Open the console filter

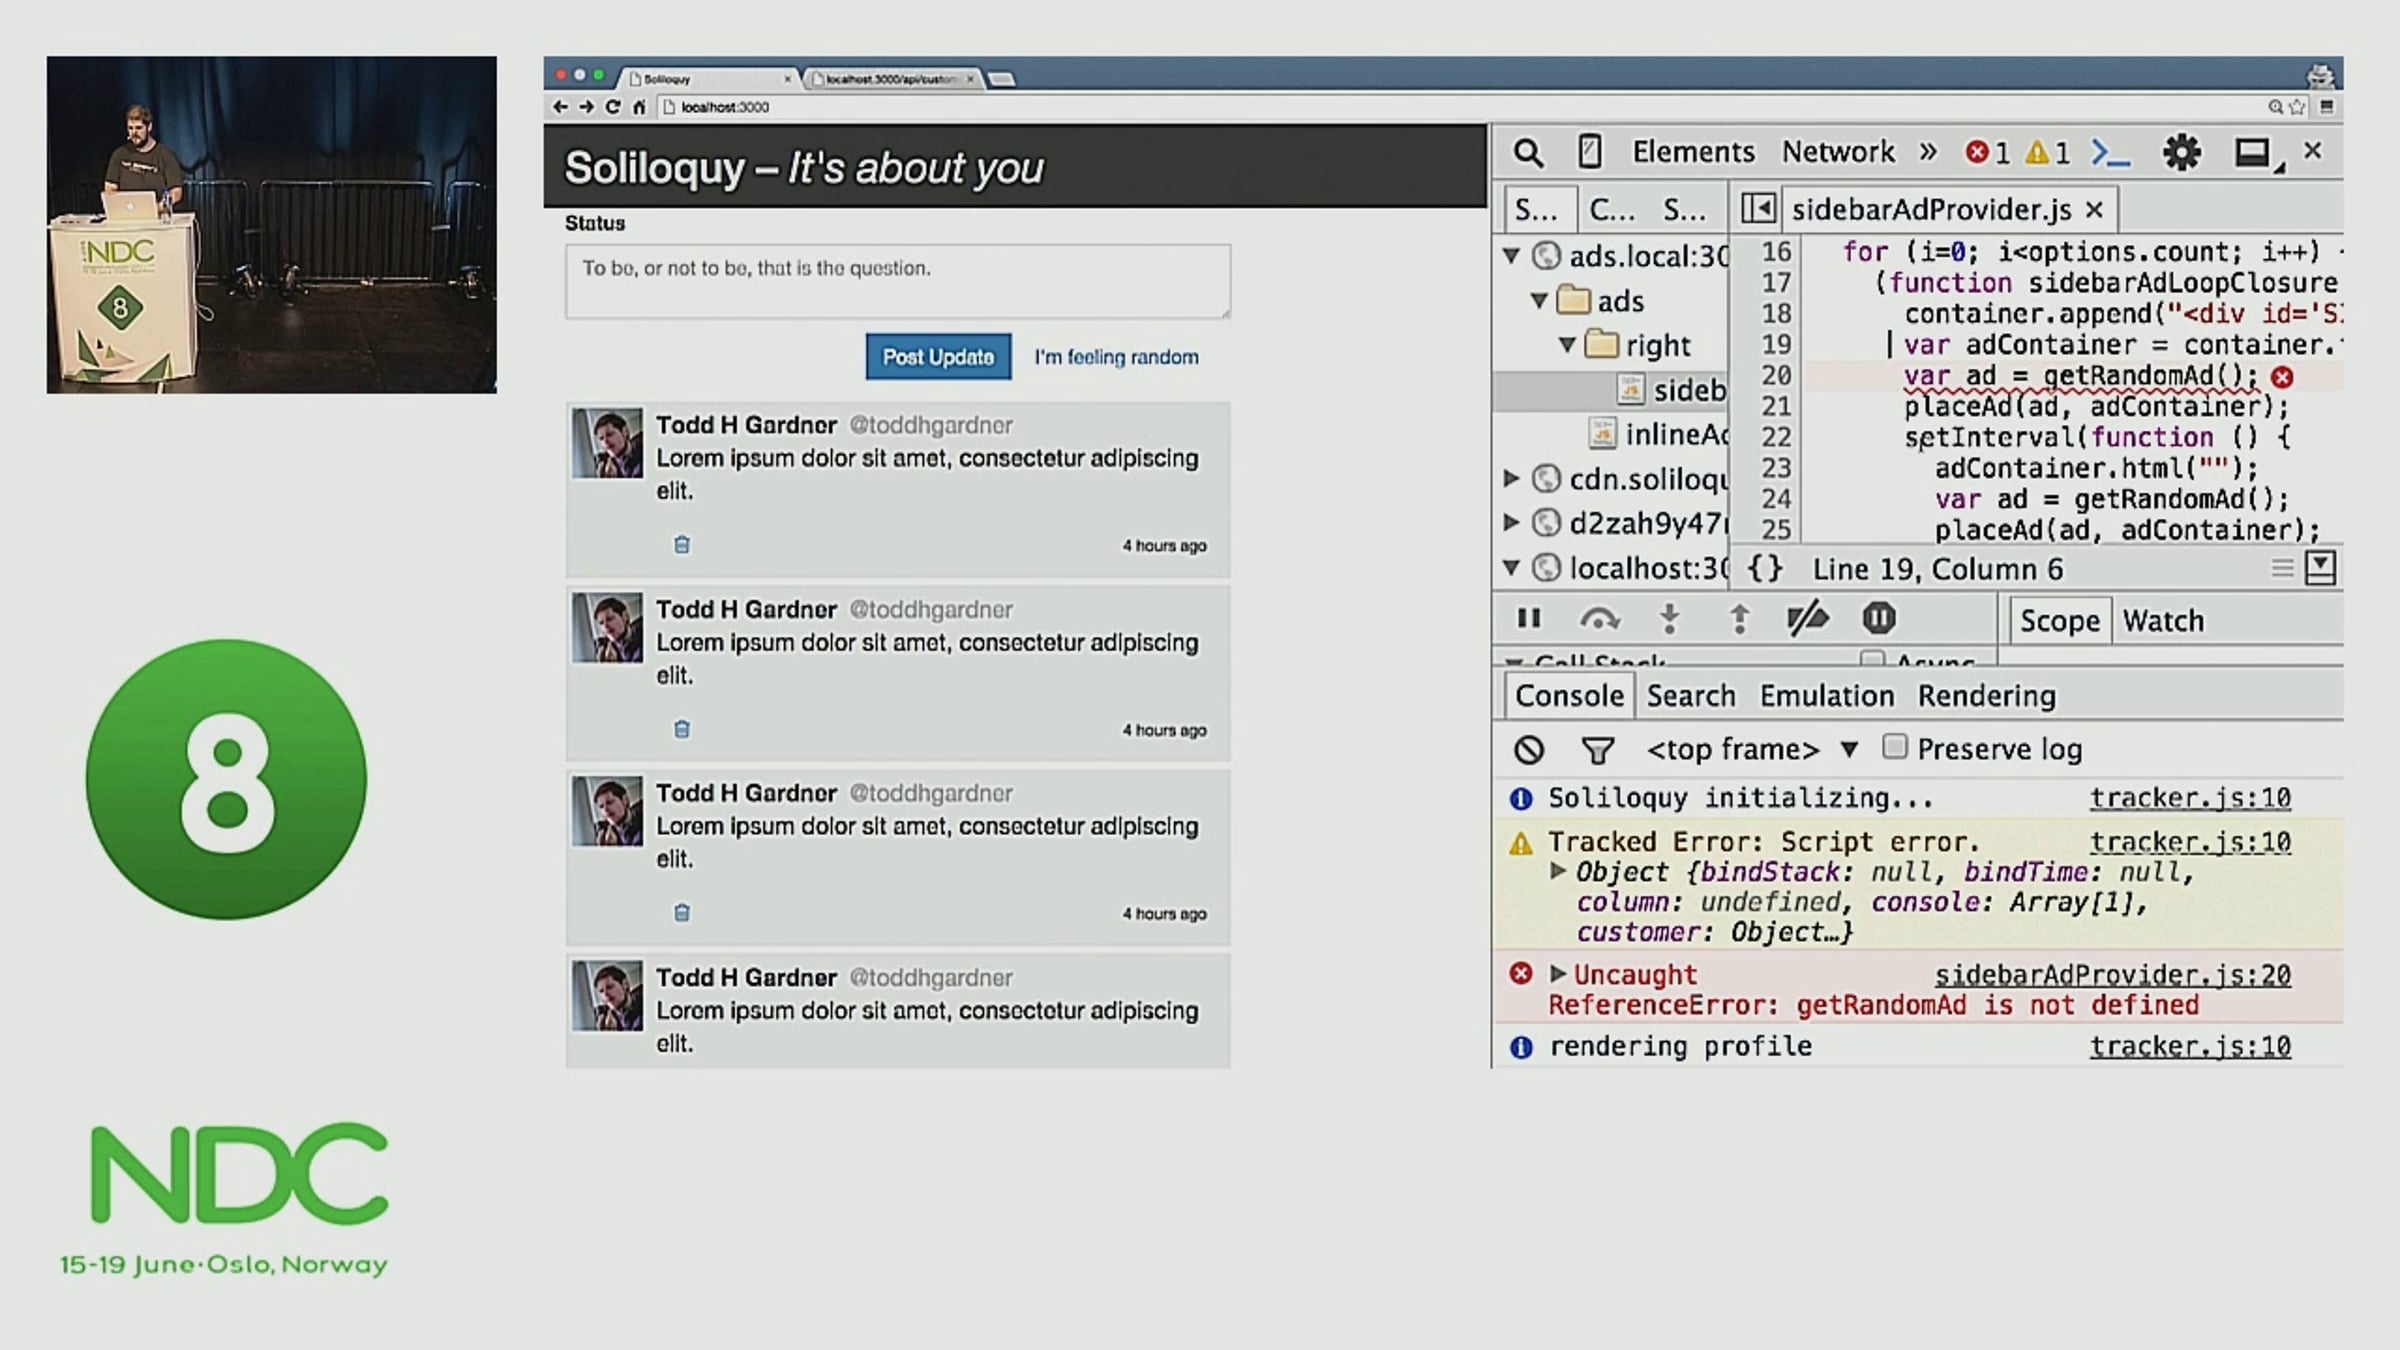coord(1597,750)
